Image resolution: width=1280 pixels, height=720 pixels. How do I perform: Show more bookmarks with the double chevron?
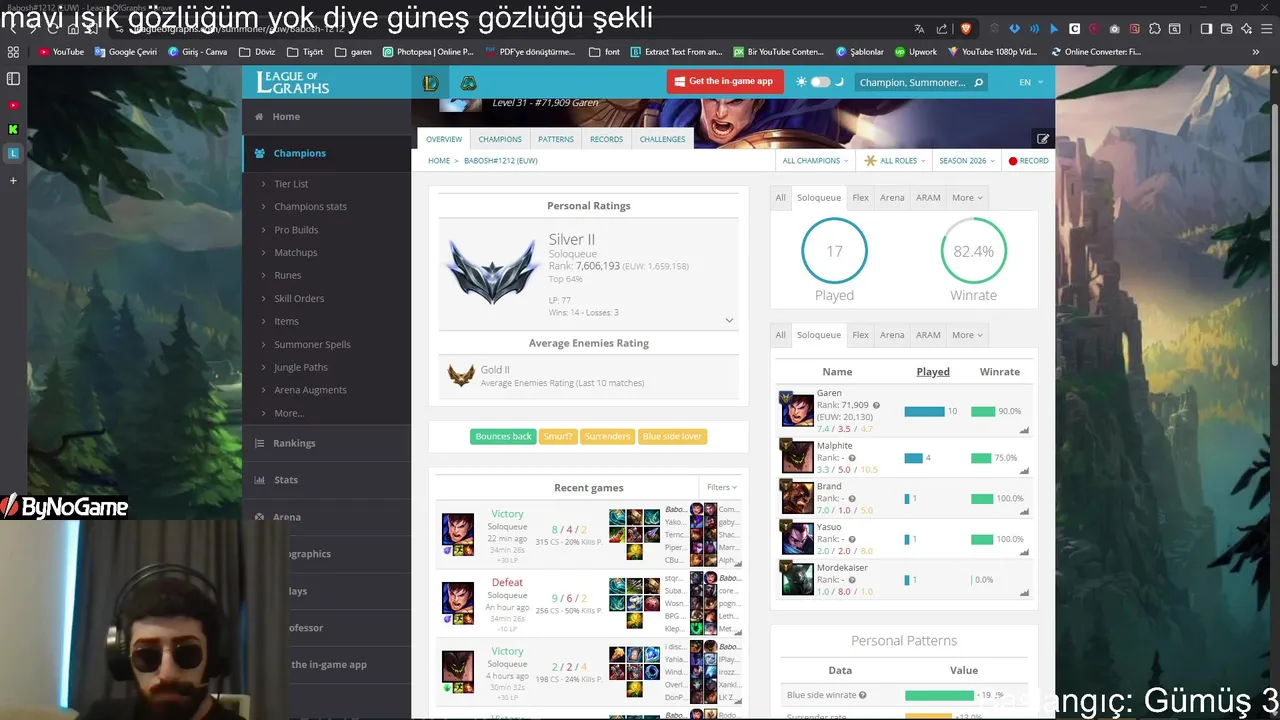click(x=1256, y=52)
